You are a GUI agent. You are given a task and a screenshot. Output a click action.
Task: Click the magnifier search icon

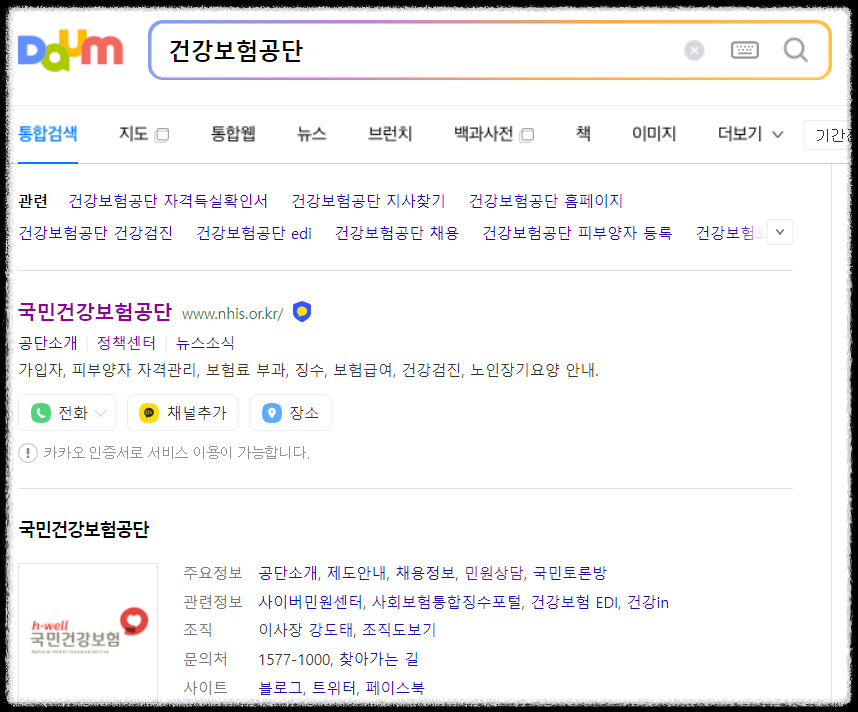(796, 50)
